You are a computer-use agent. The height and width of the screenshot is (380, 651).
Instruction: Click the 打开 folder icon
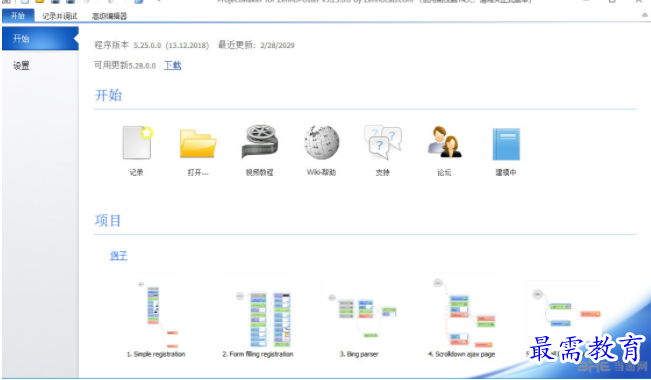[x=198, y=144]
